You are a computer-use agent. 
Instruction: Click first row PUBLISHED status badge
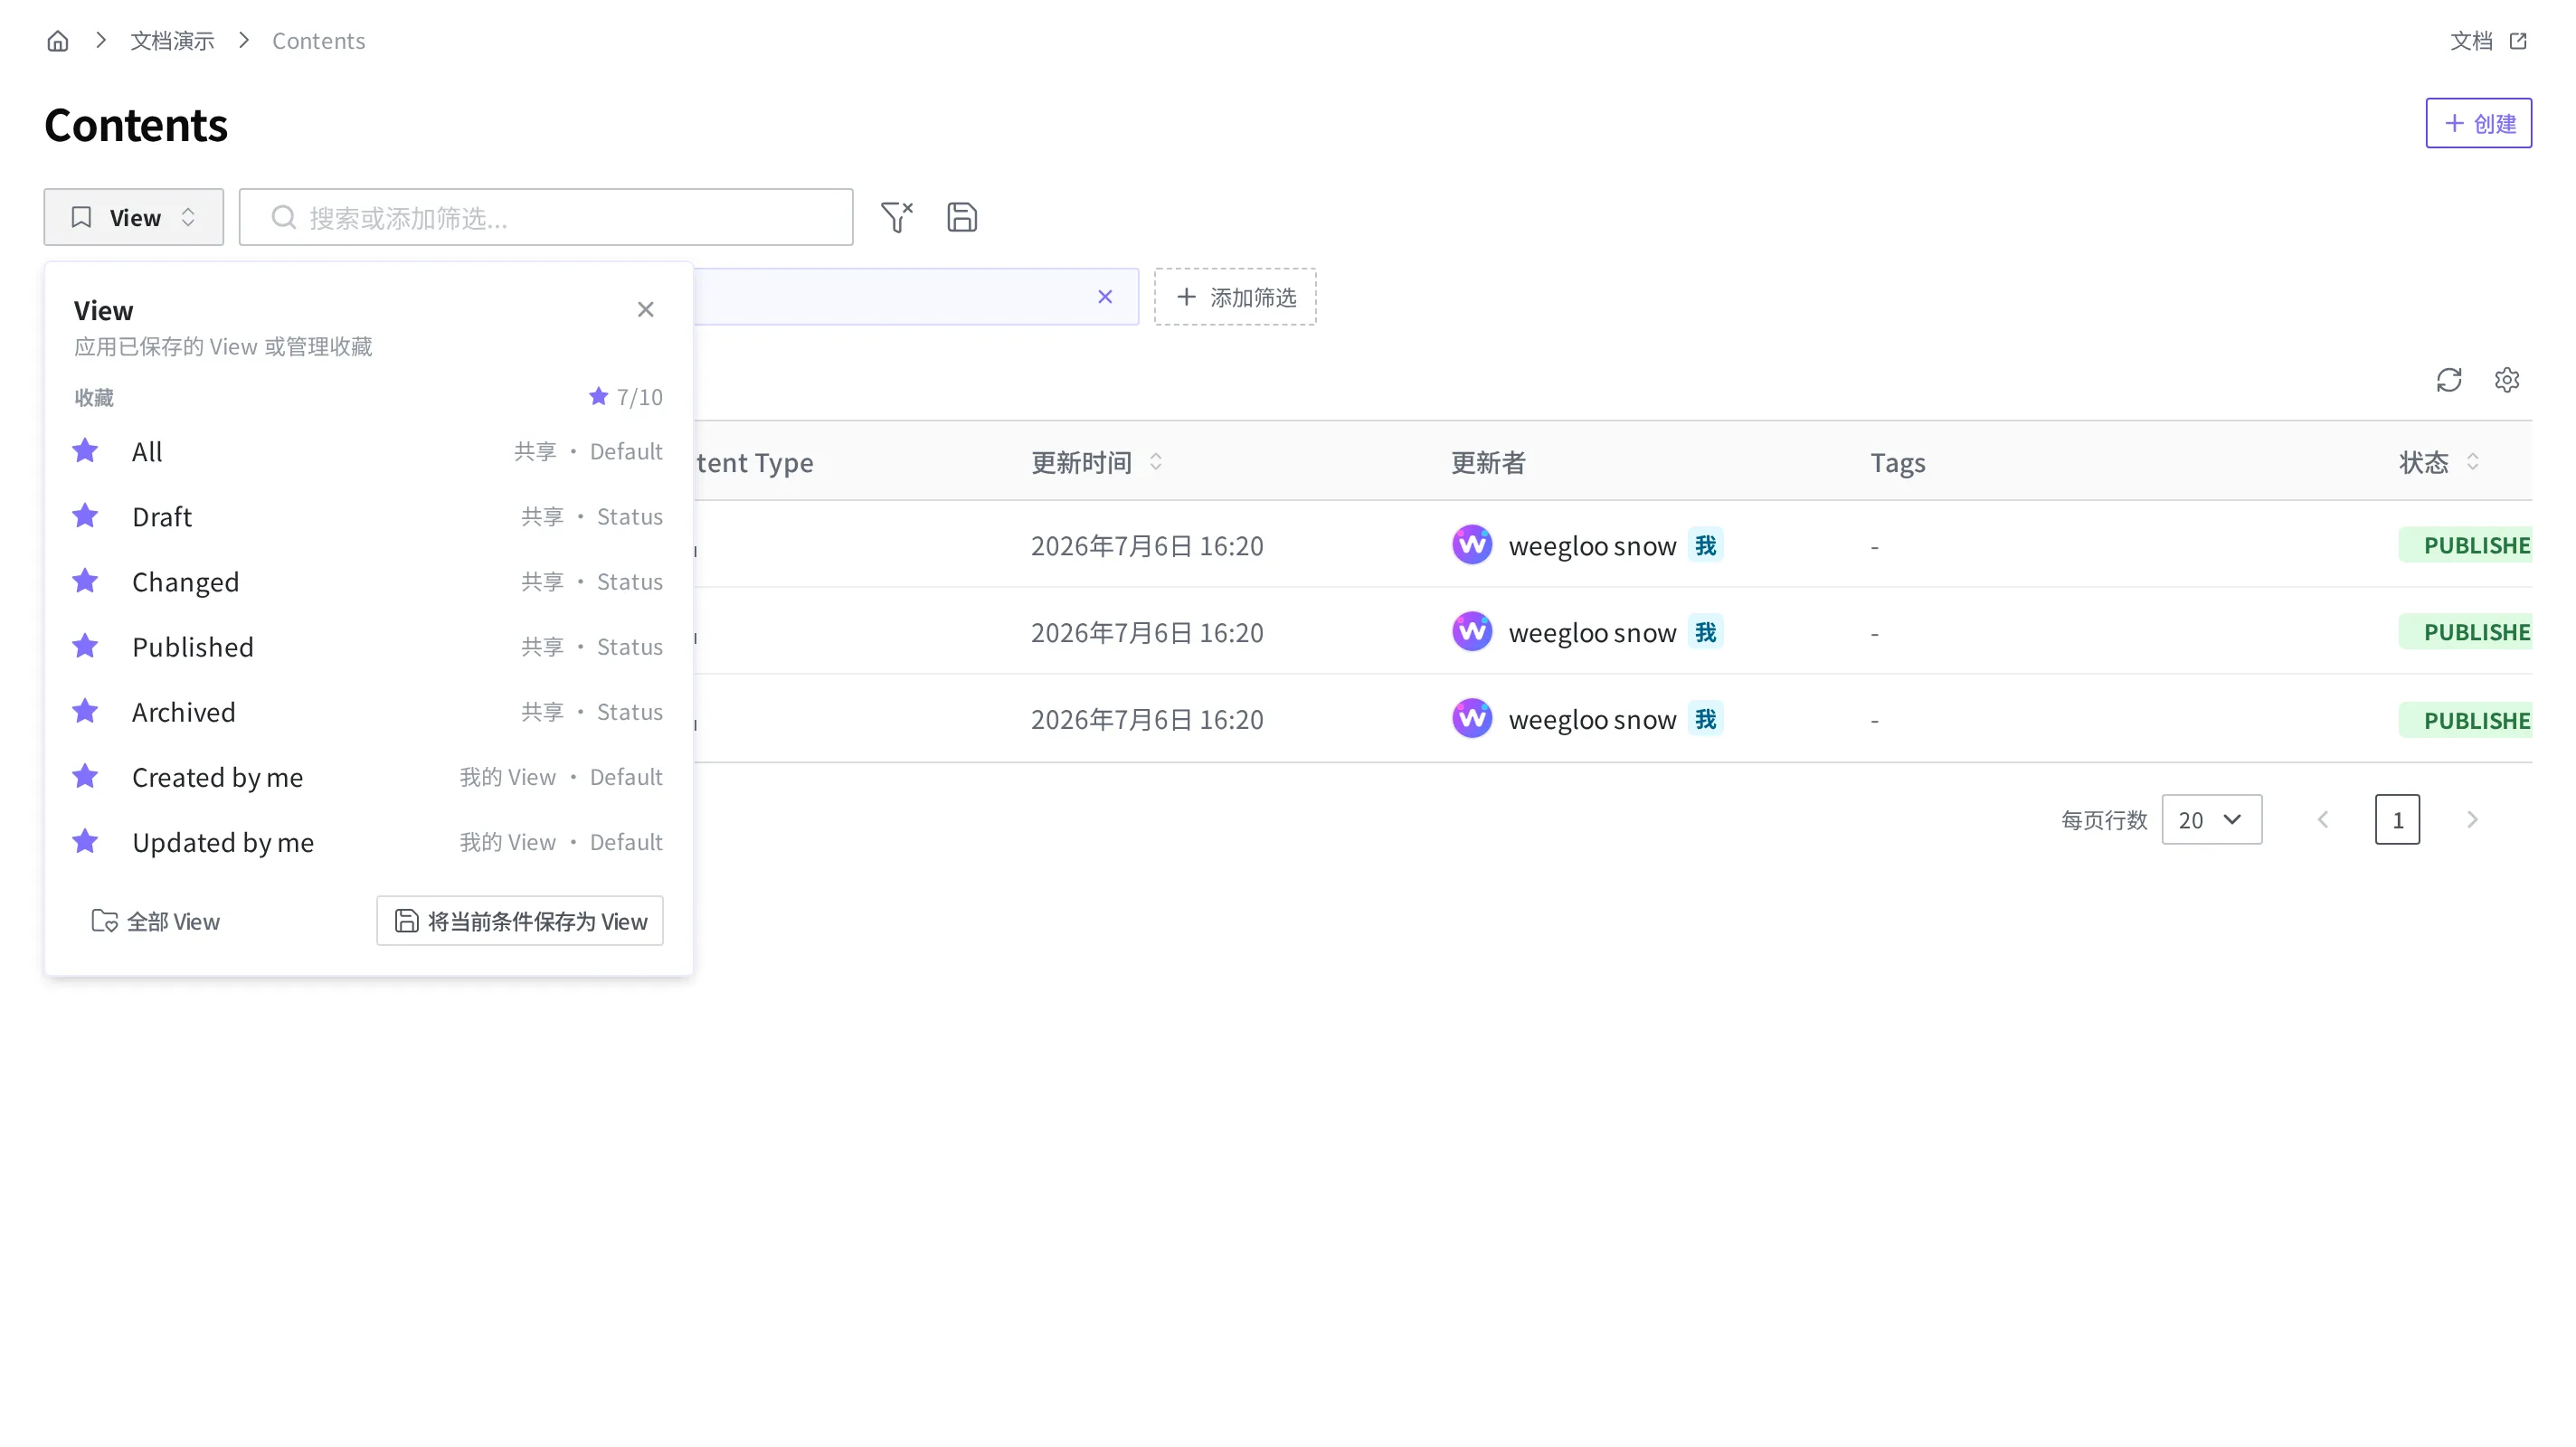(x=2466, y=545)
